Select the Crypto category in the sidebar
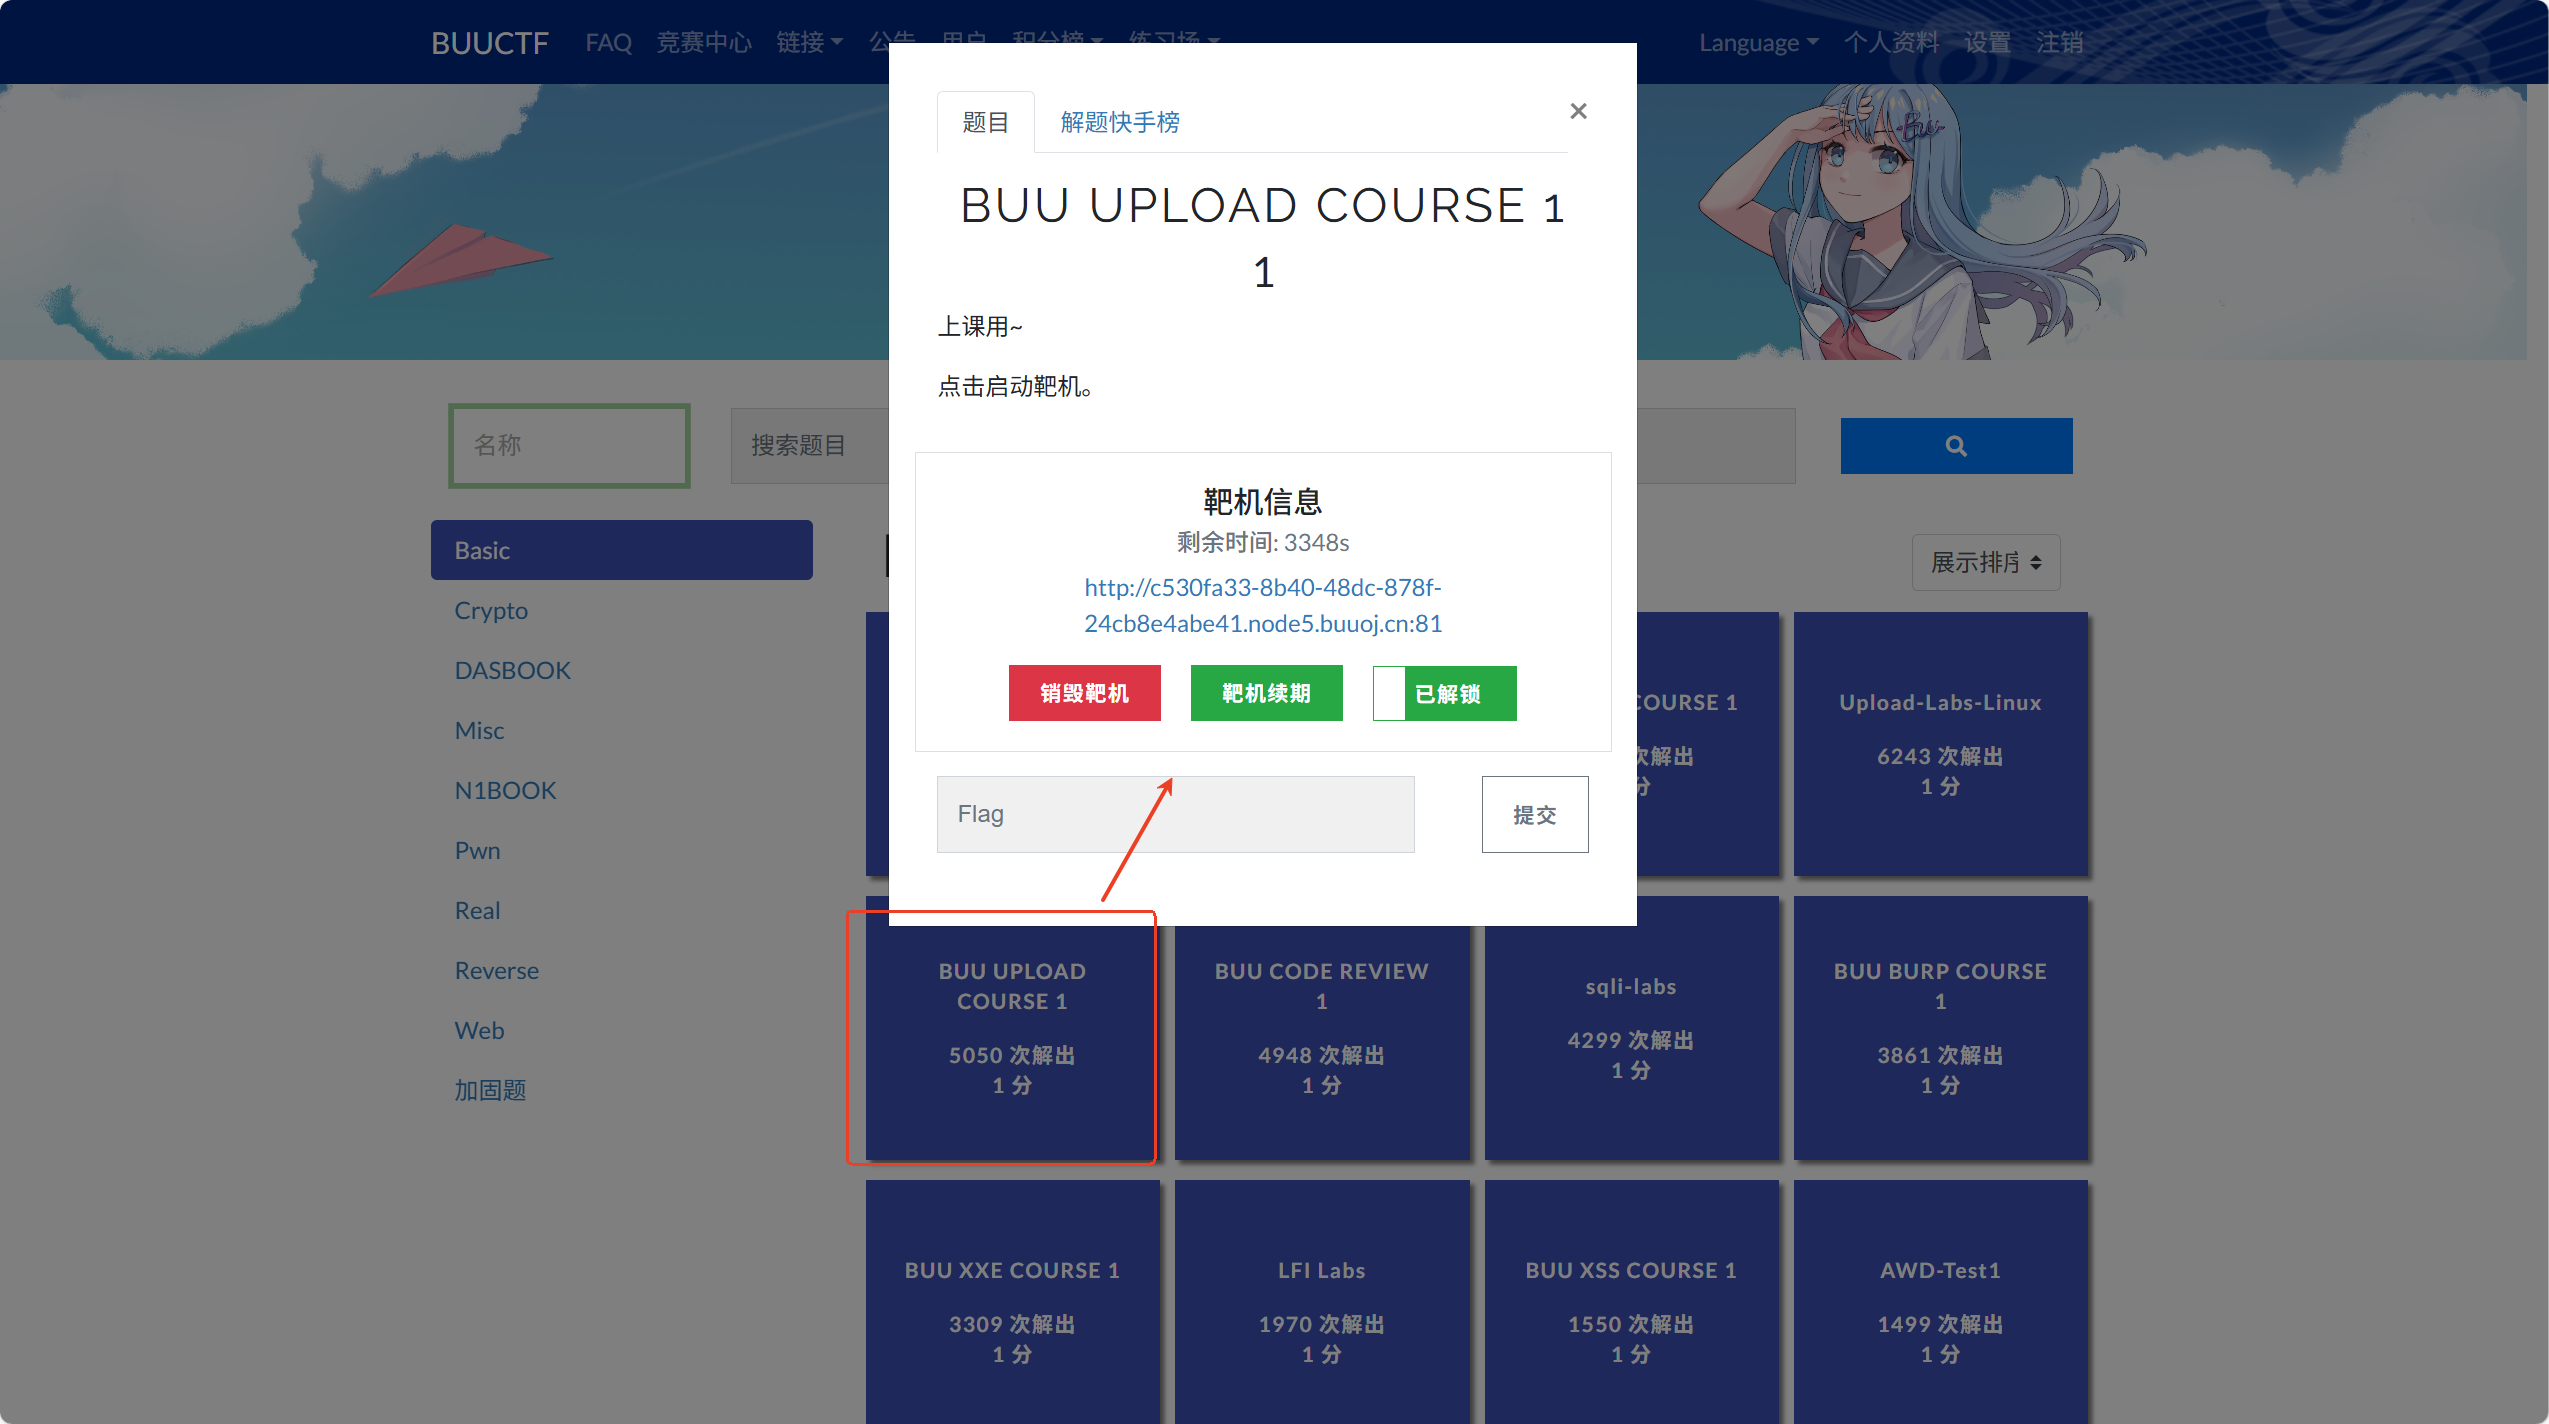This screenshot has width=2549, height=1424. (491, 609)
